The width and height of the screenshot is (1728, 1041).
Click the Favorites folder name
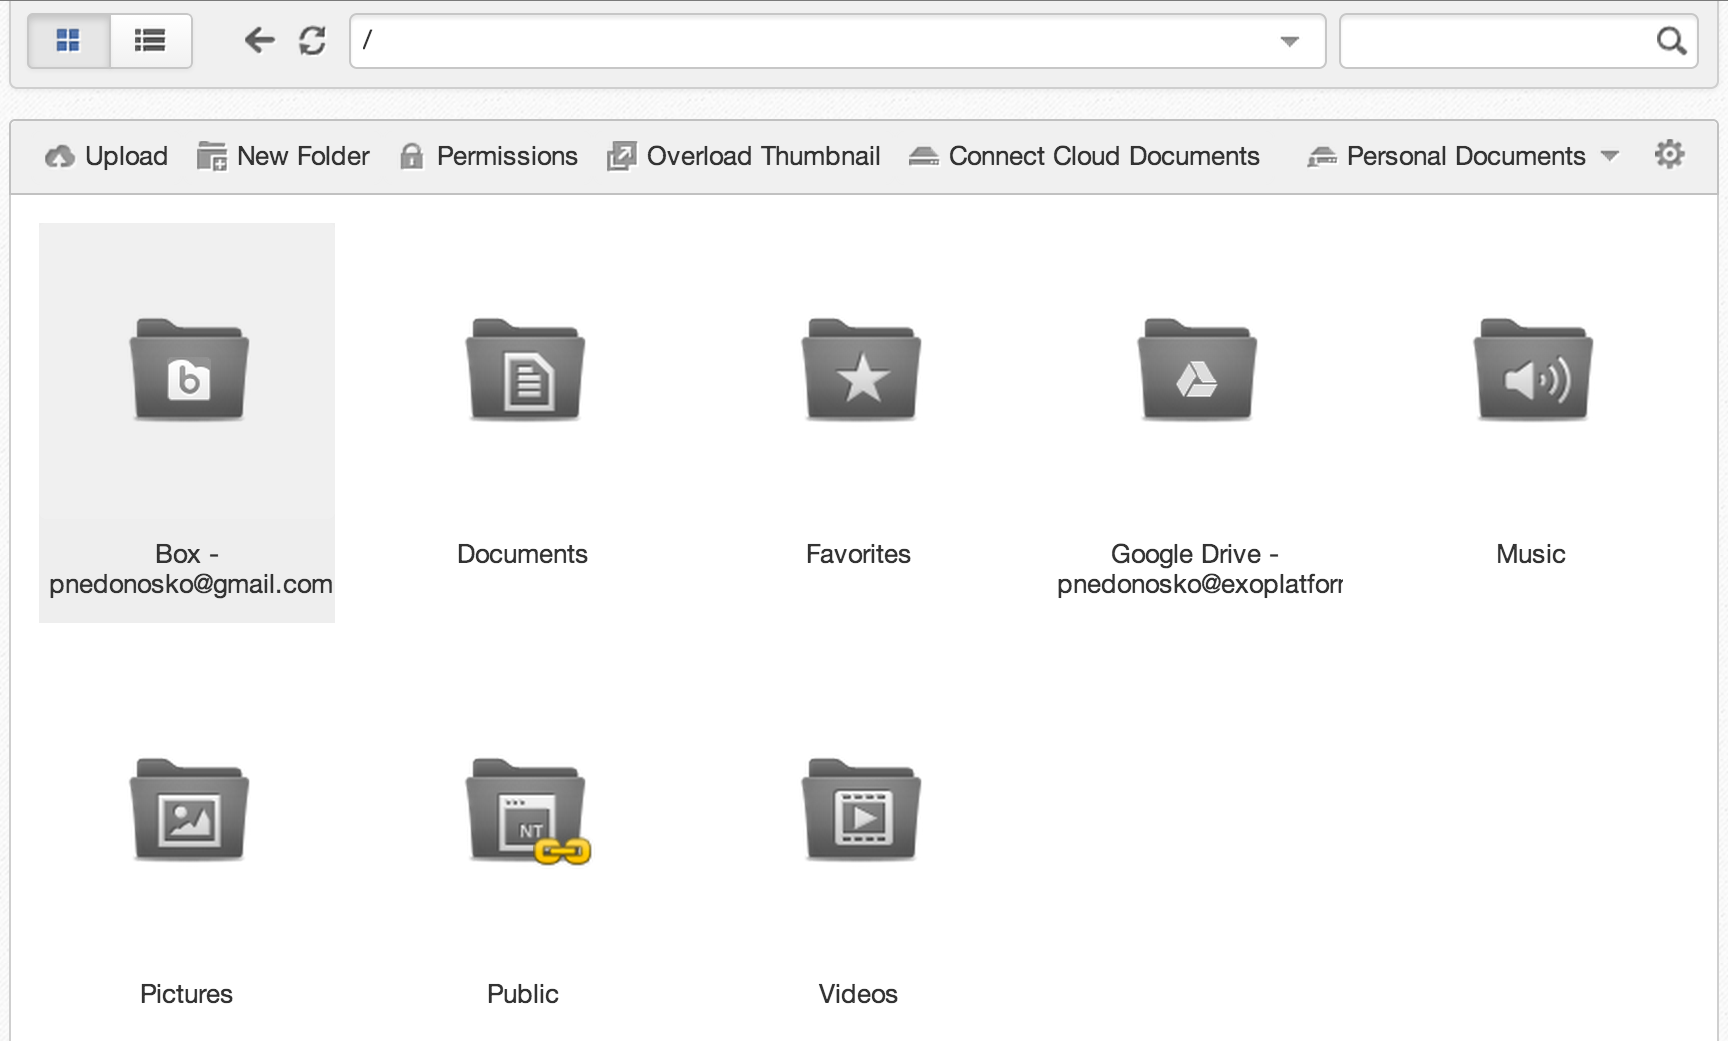coord(858,554)
